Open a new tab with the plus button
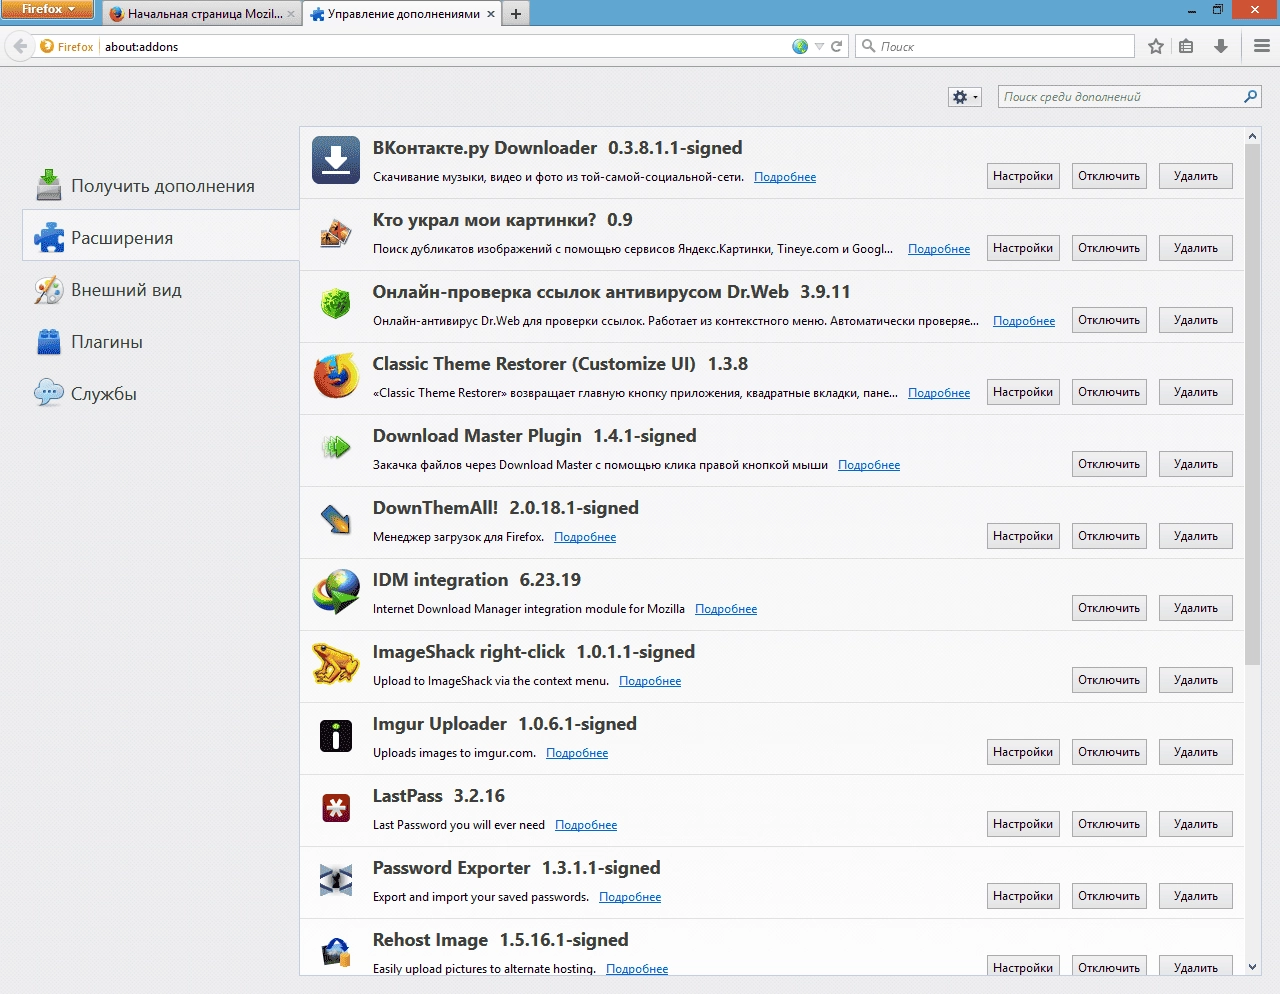Screen dimensions: 1280x994 [516, 14]
